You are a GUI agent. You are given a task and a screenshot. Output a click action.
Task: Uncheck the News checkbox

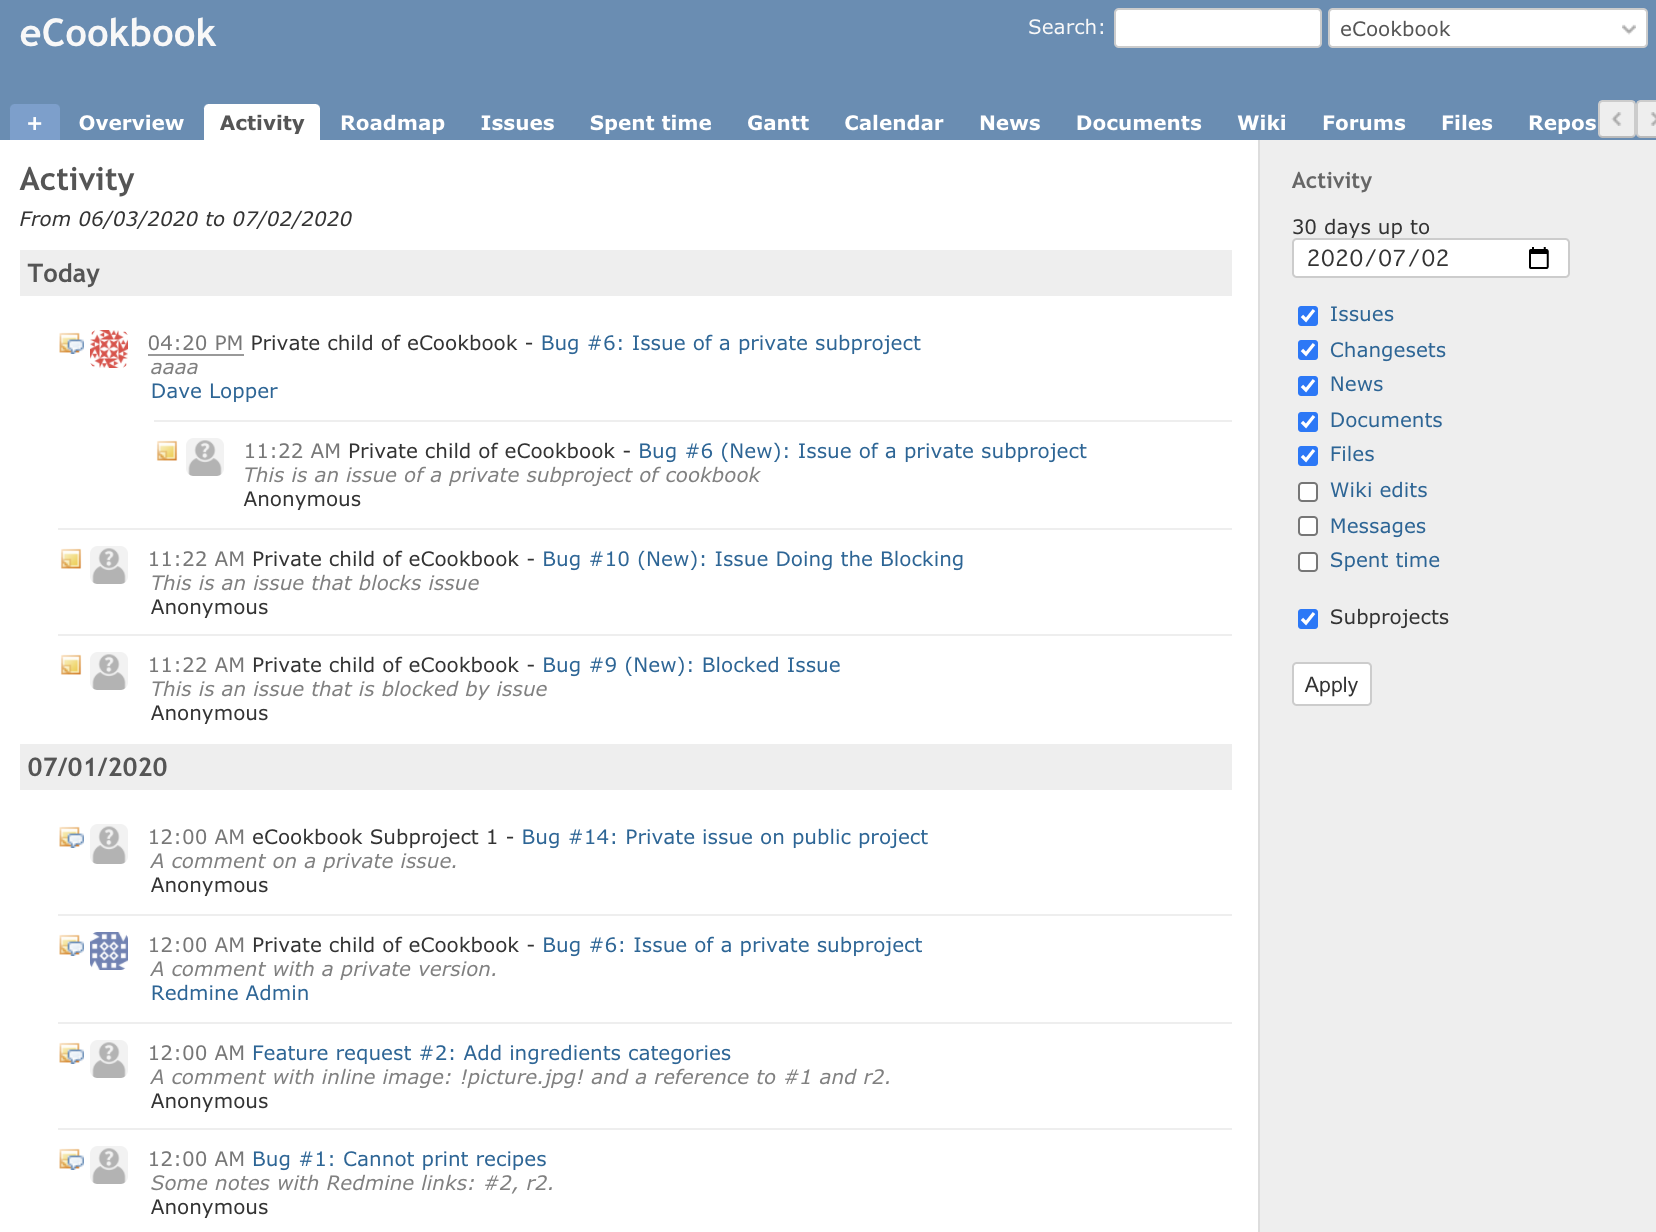pyautogui.click(x=1308, y=386)
